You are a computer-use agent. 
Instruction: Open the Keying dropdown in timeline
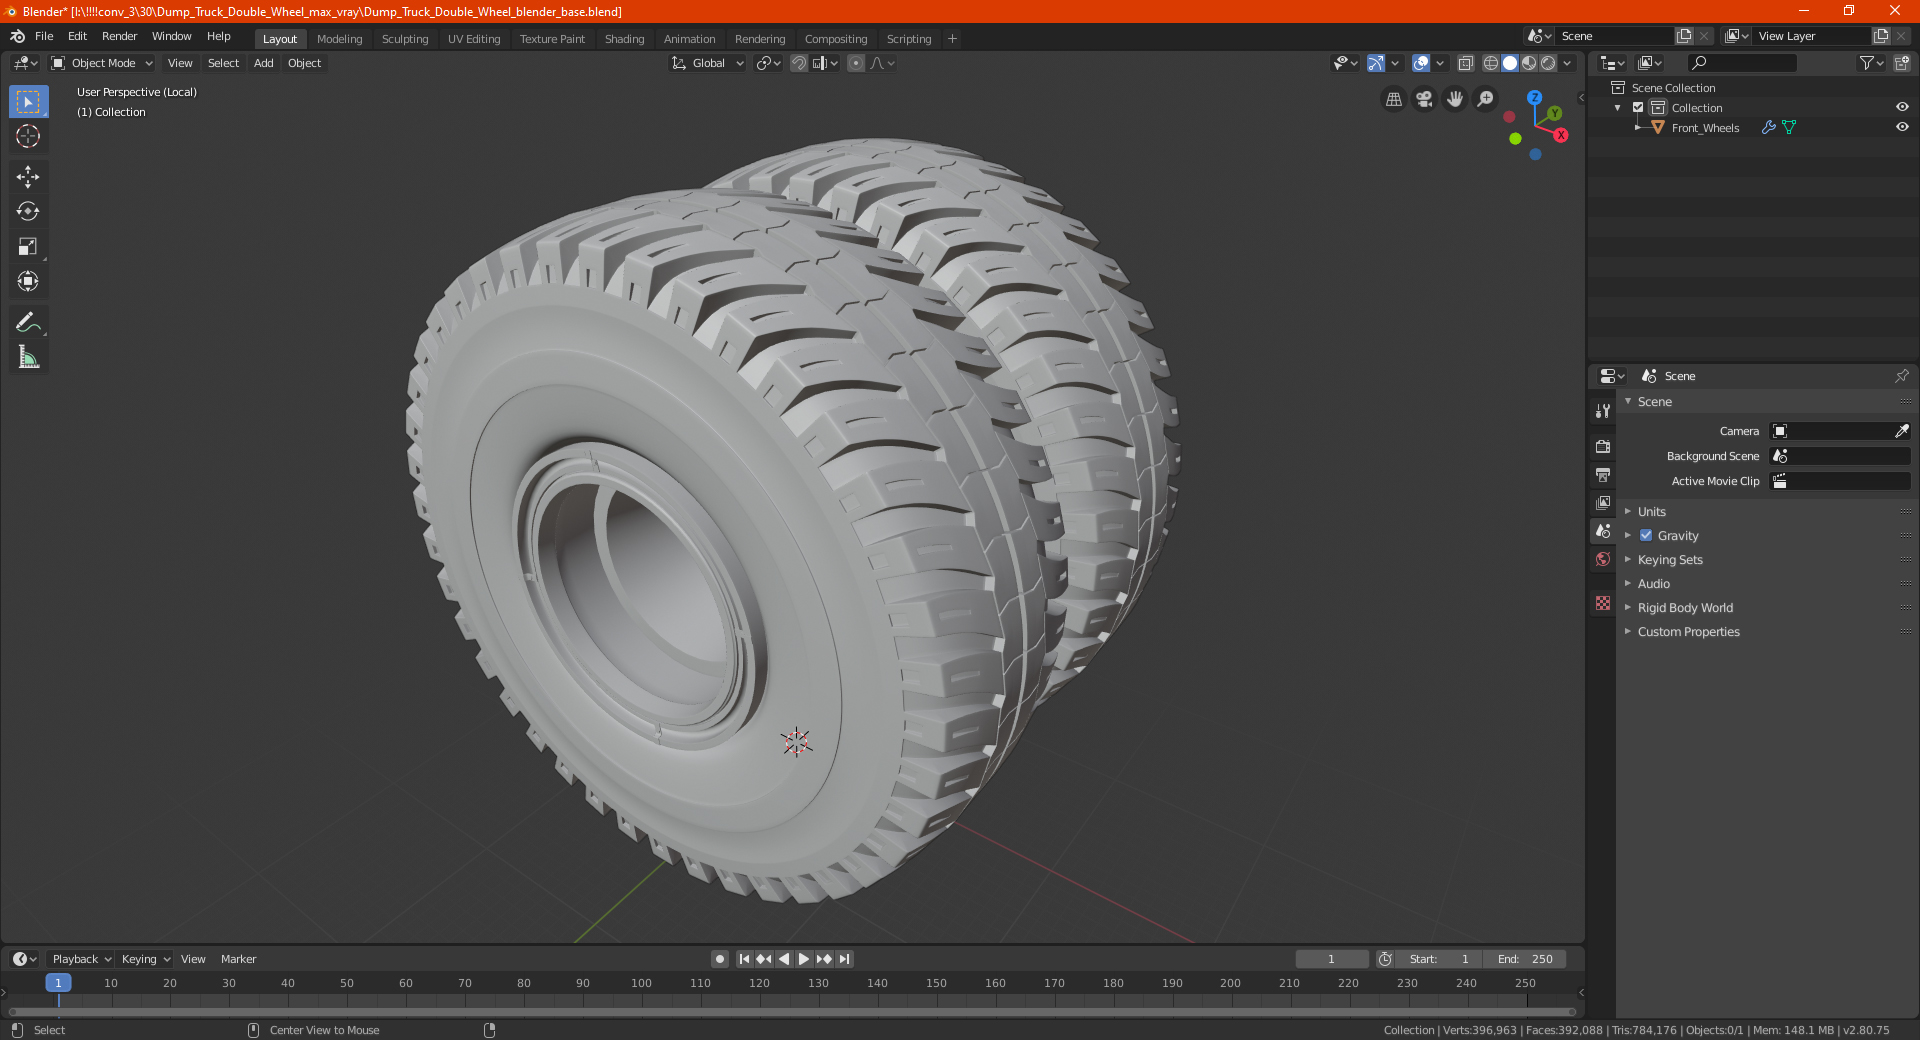[x=145, y=959]
